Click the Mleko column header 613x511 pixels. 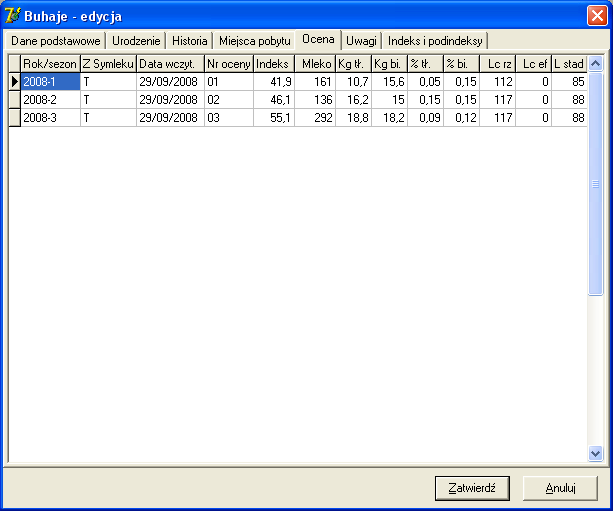click(315, 64)
